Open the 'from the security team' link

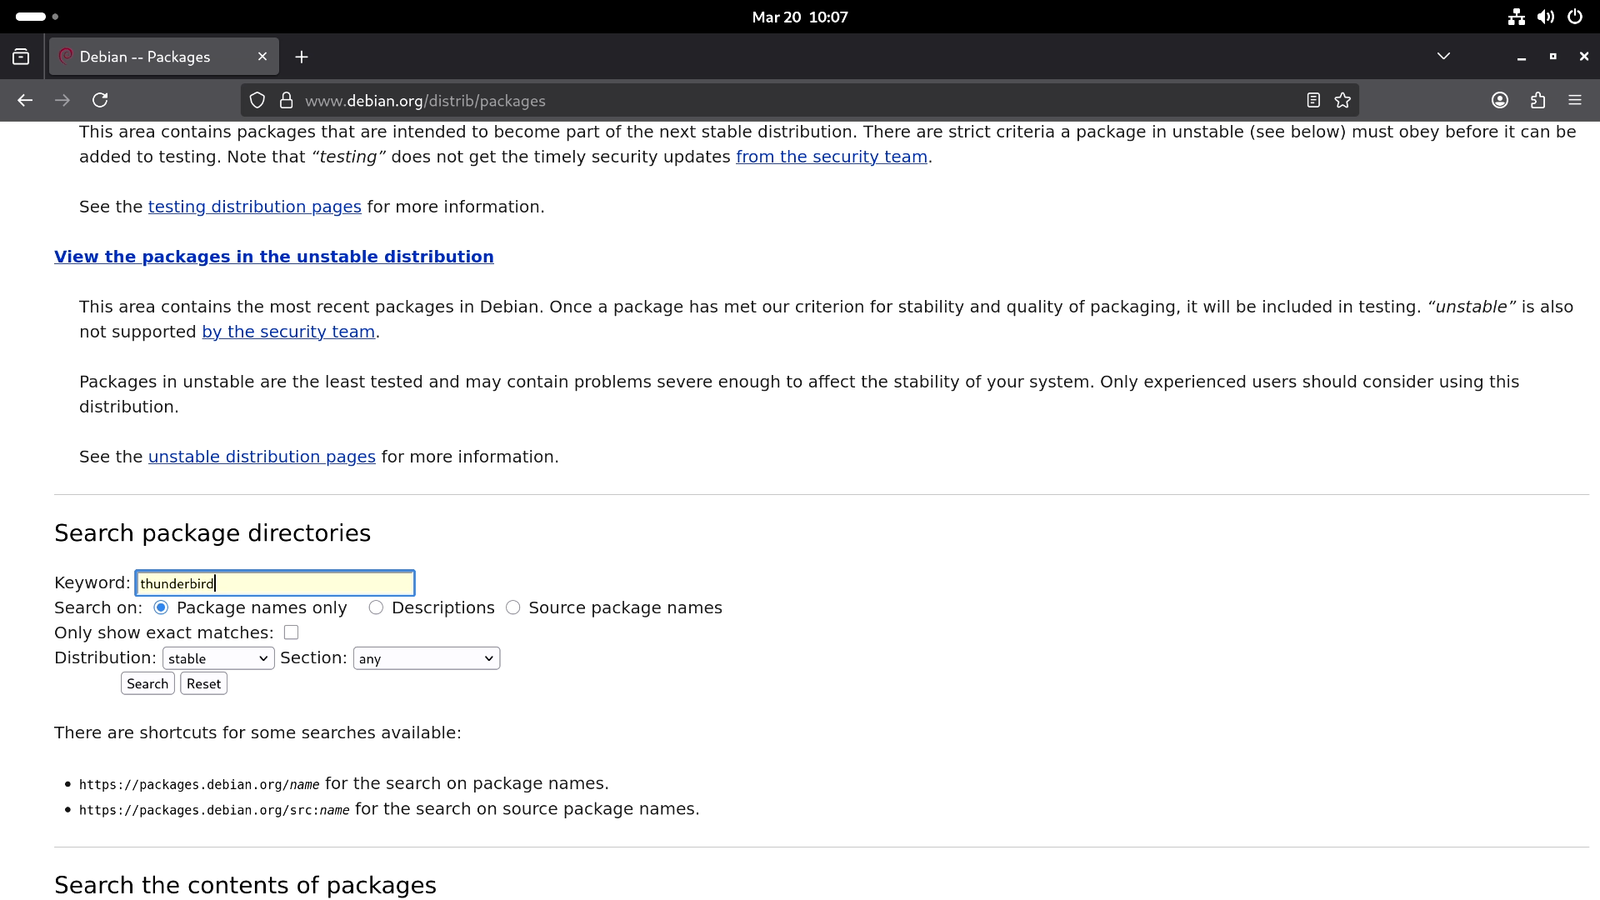pyautogui.click(x=832, y=157)
